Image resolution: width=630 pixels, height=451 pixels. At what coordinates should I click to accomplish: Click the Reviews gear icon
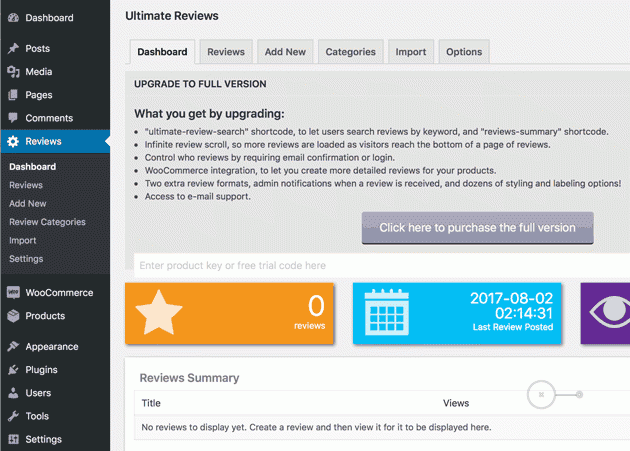point(13,141)
